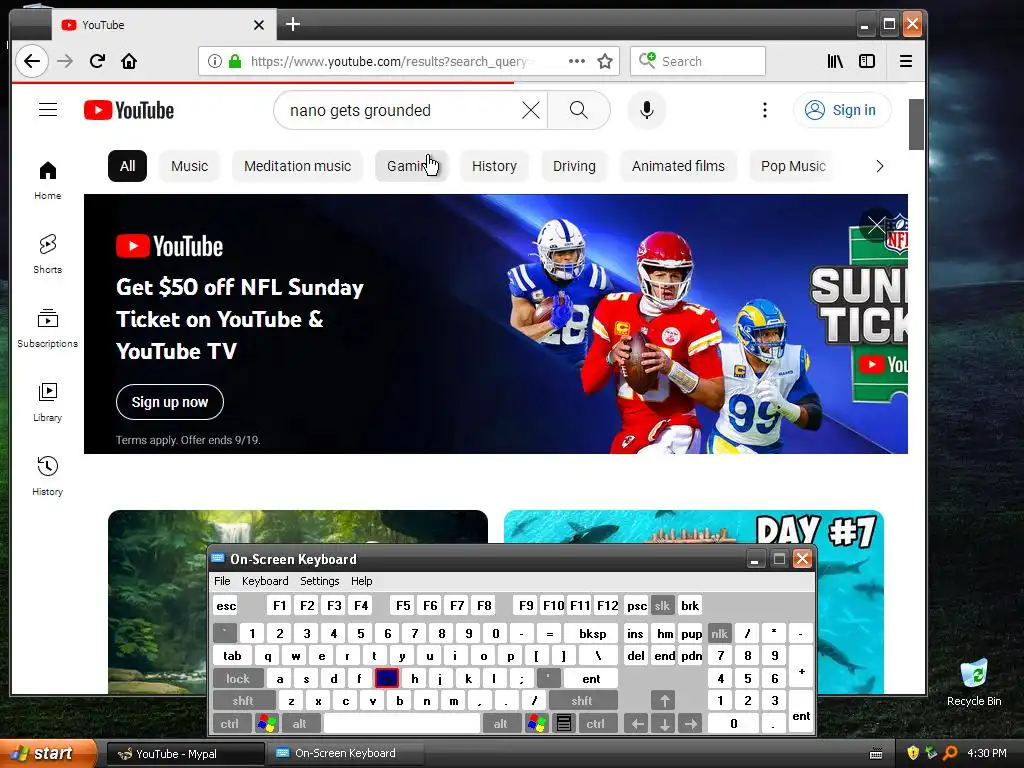
Task: Click the page vertical scrollbar thumb
Action: (916, 124)
